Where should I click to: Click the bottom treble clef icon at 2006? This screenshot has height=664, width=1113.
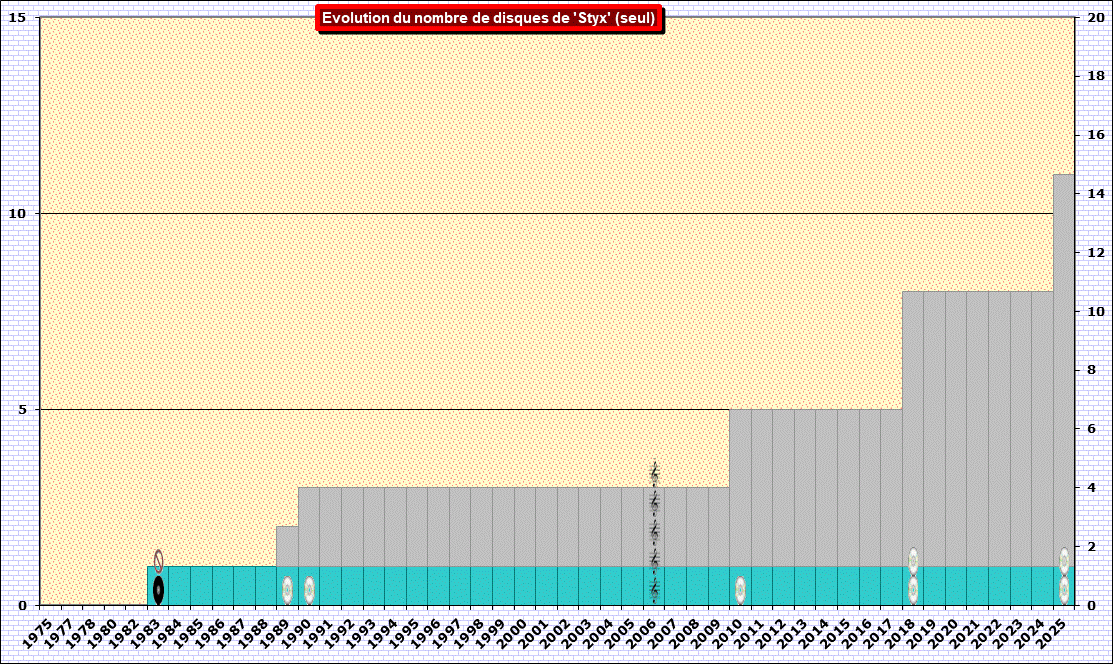[654, 590]
